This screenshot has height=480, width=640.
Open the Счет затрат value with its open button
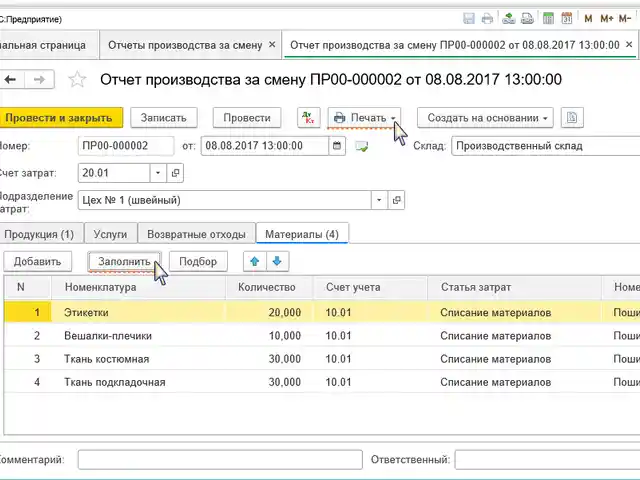pyautogui.click(x=175, y=173)
